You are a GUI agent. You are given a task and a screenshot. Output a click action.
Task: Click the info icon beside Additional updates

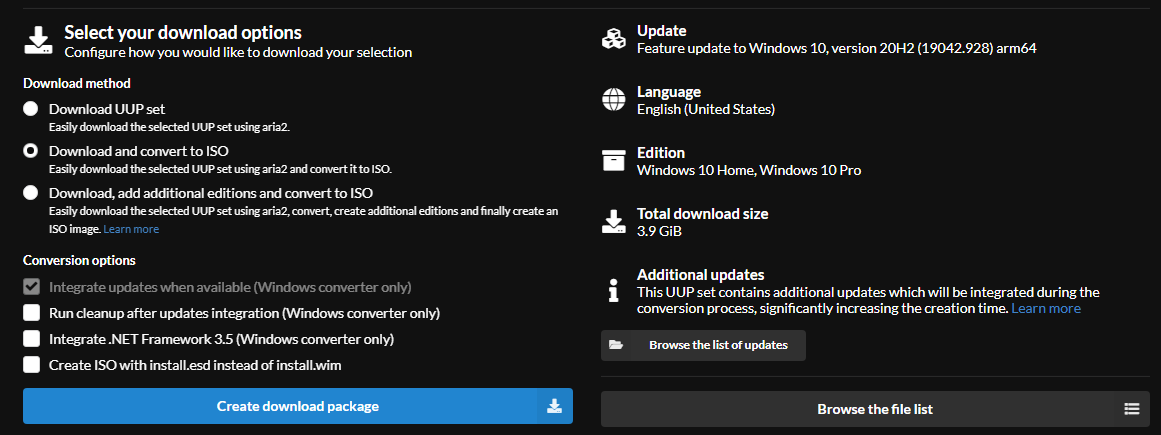point(613,291)
